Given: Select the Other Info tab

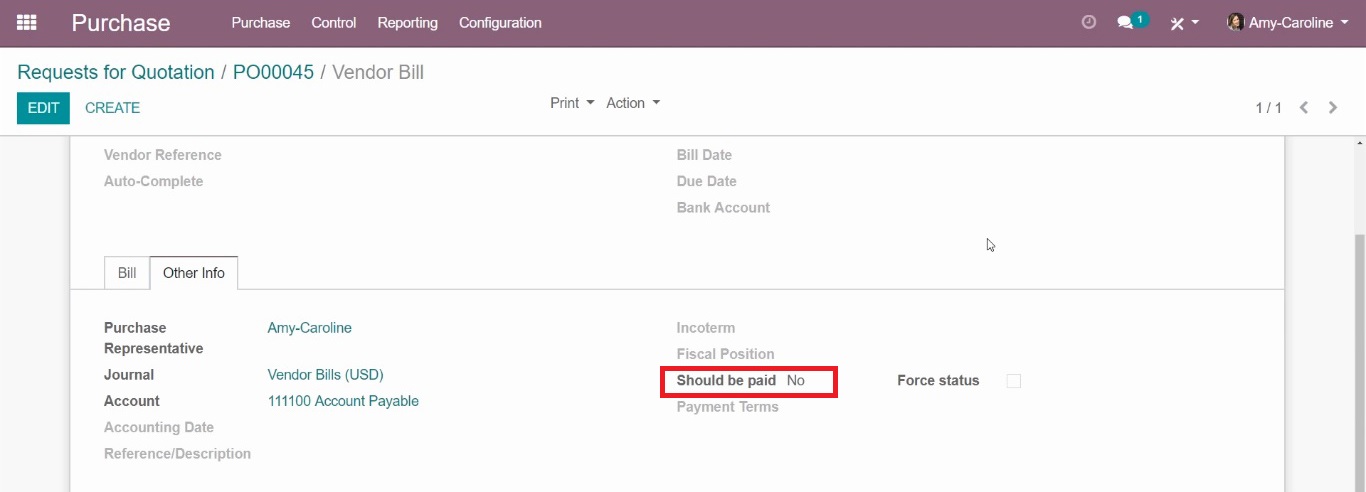Looking at the screenshot, I should tap(194, 273).
